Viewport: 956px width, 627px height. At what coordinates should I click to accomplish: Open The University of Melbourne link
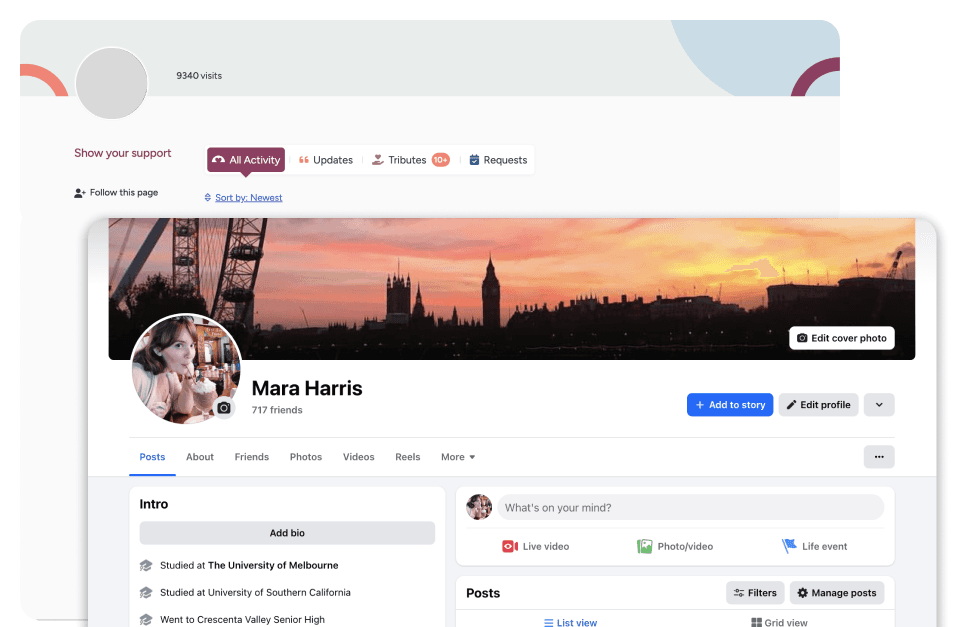[273, 565]
